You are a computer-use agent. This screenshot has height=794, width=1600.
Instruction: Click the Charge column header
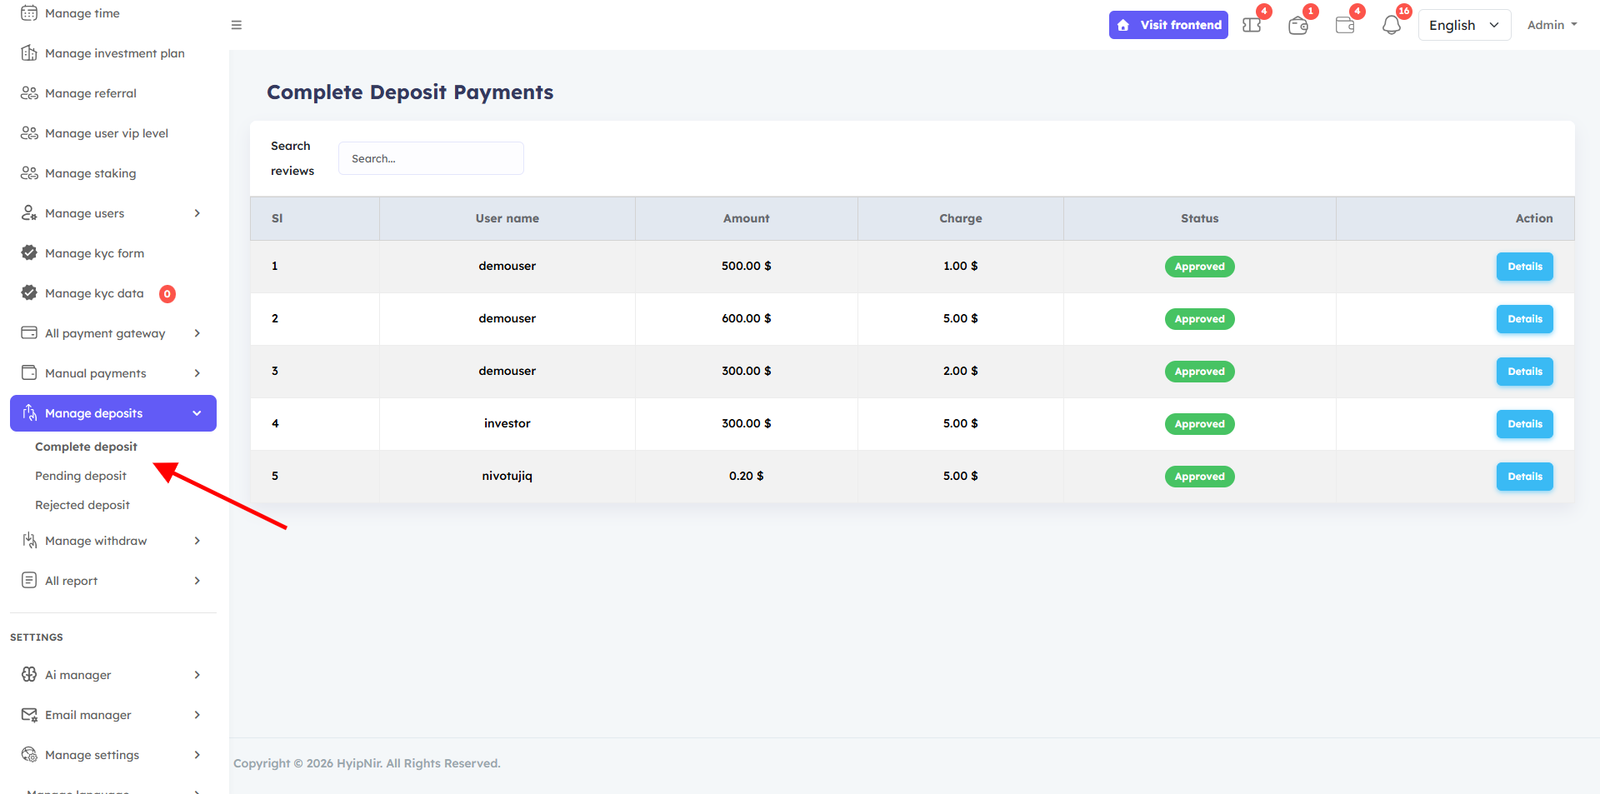(x=960, y=218)
